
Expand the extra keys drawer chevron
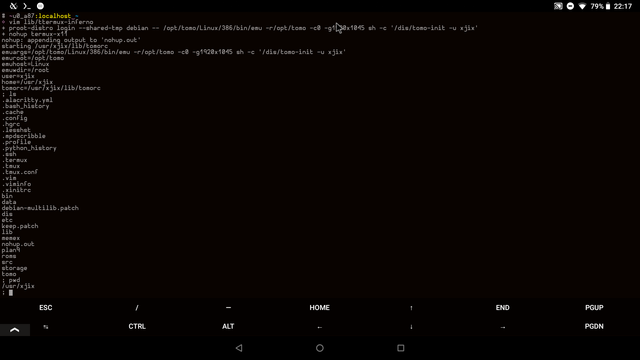tap(15, 330)
